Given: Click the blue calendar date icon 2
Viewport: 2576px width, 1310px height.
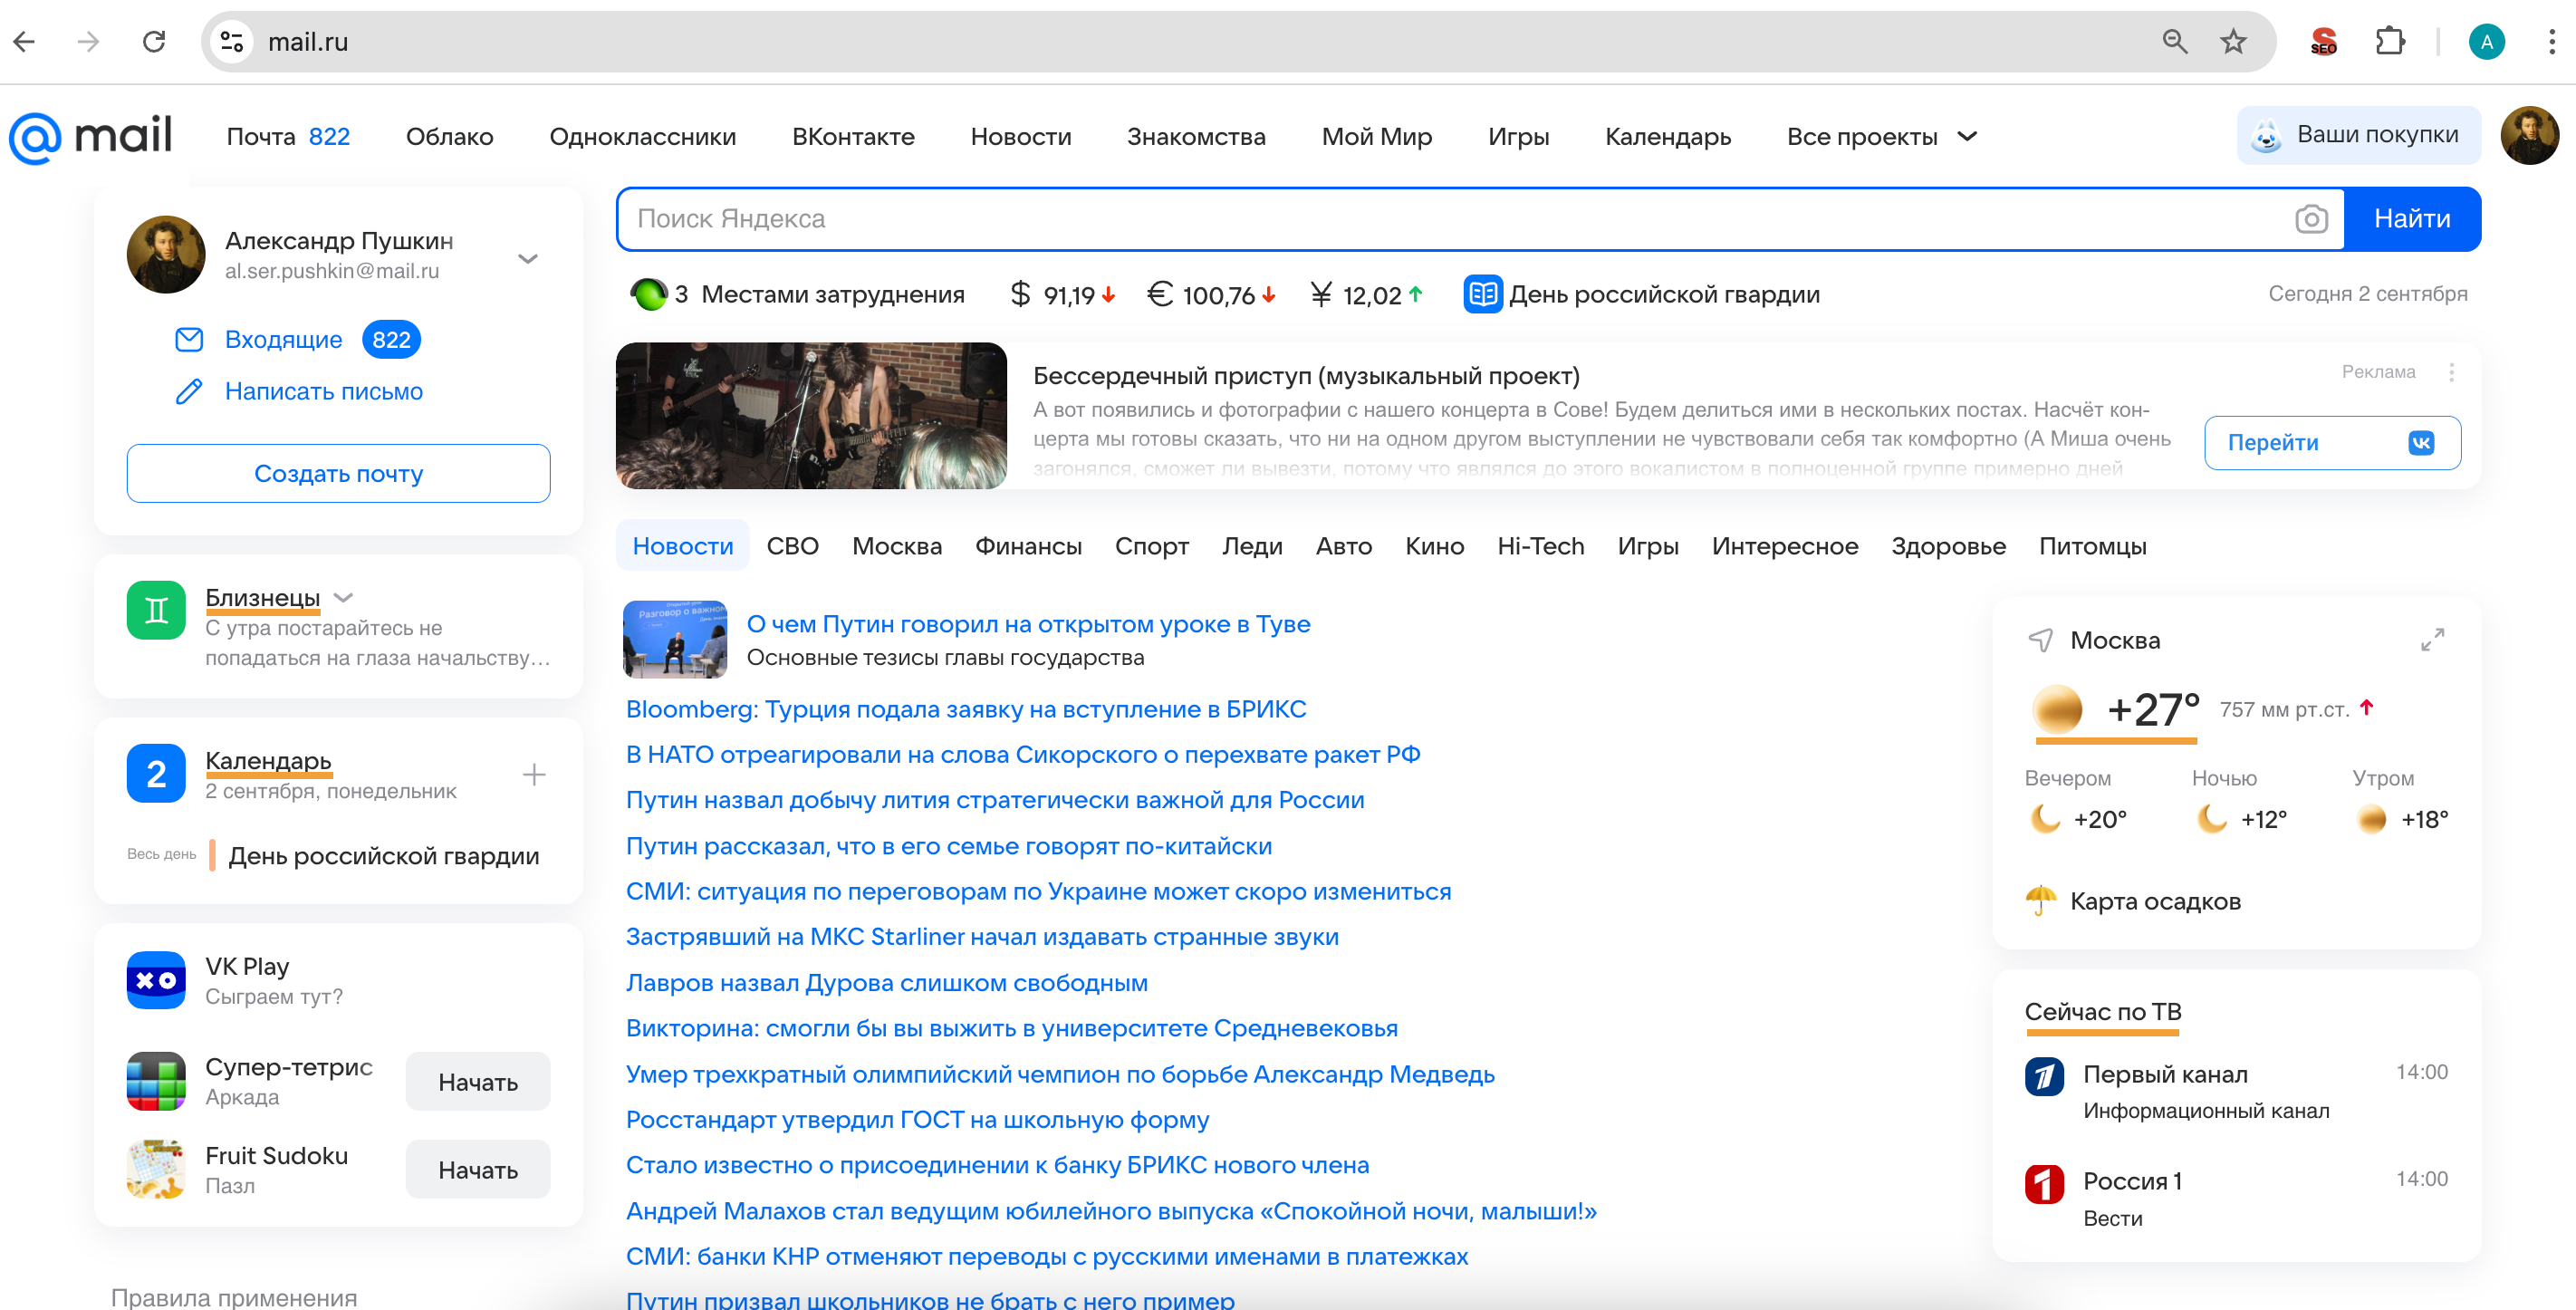Looking at the screenshot, I should tap(156, 773).
